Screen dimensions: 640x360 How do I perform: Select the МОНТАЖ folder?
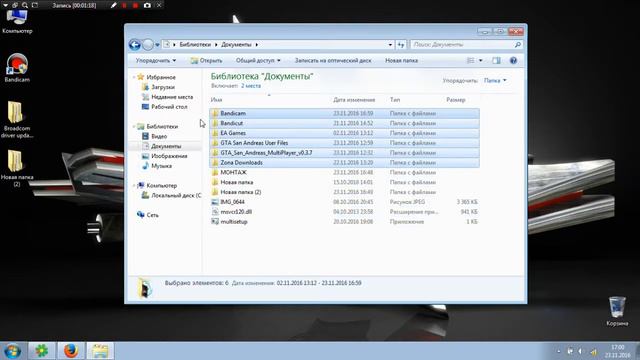coord(344,172)
